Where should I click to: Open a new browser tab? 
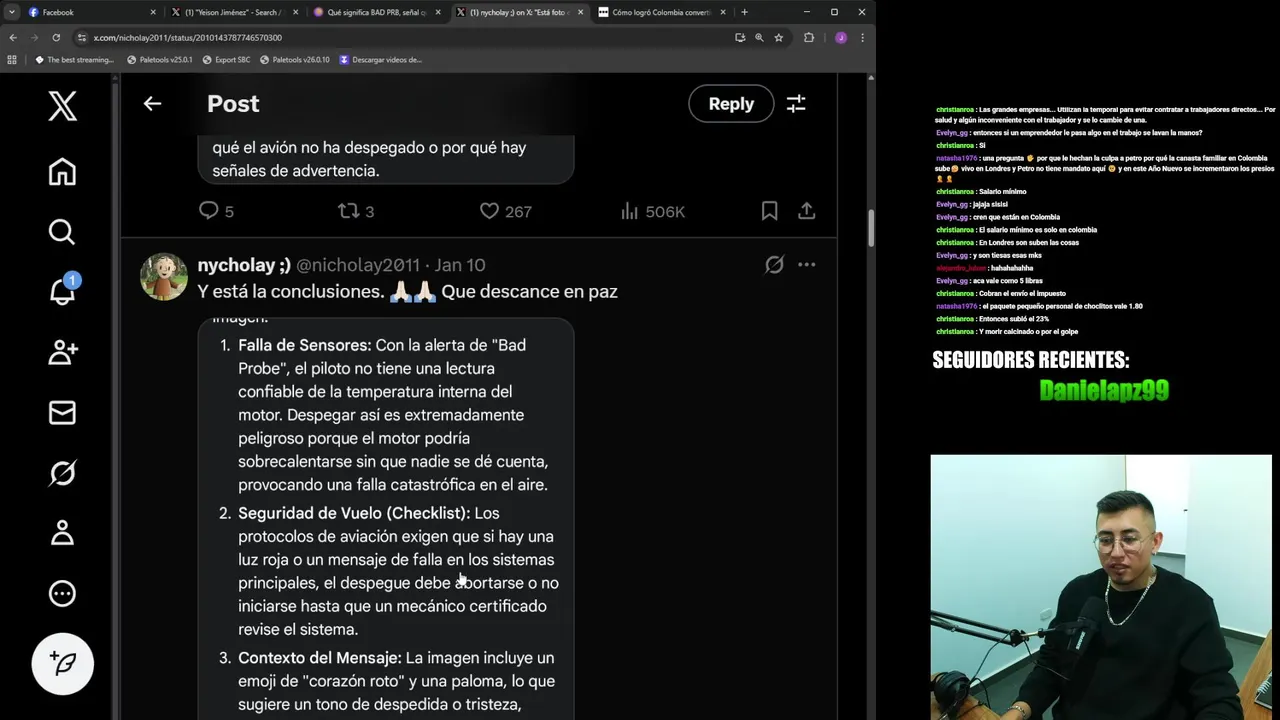tap(744, 12)
